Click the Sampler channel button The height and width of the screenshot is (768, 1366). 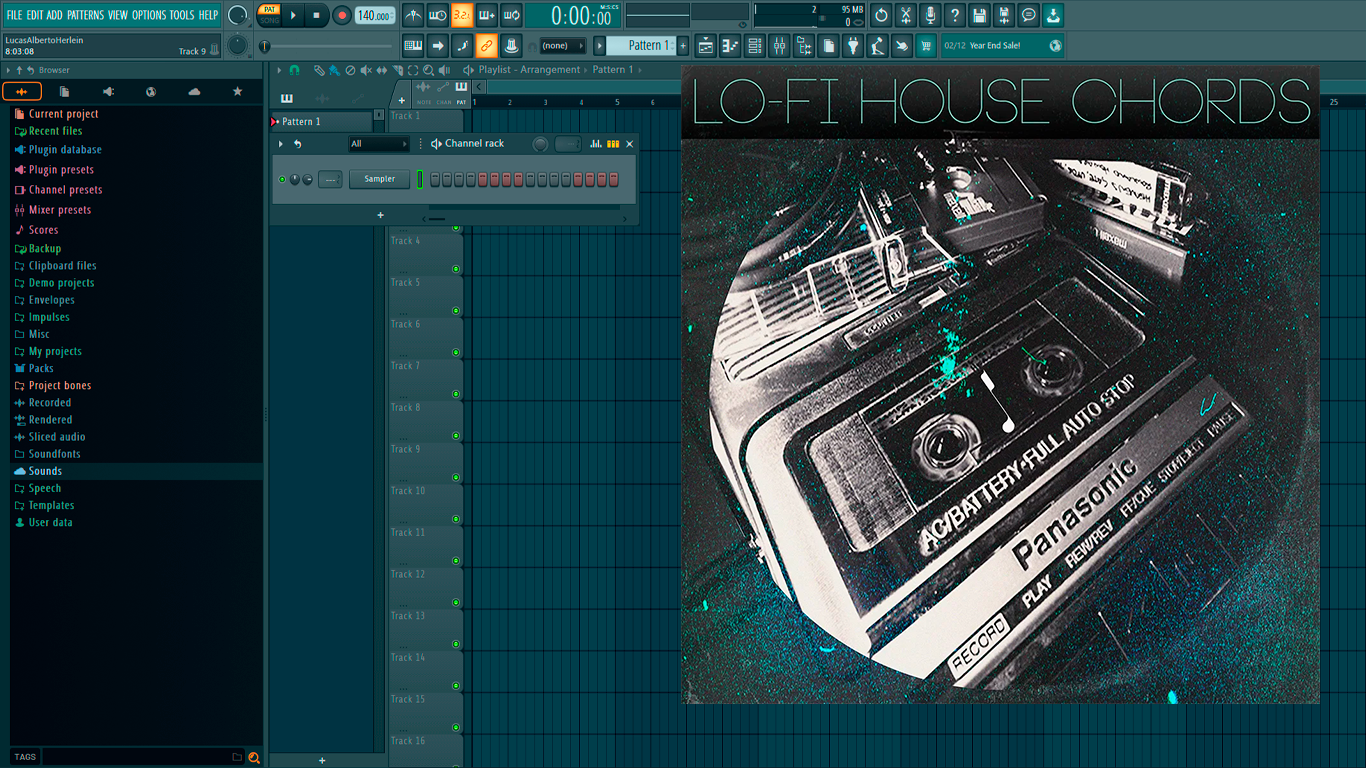(380, 179)
